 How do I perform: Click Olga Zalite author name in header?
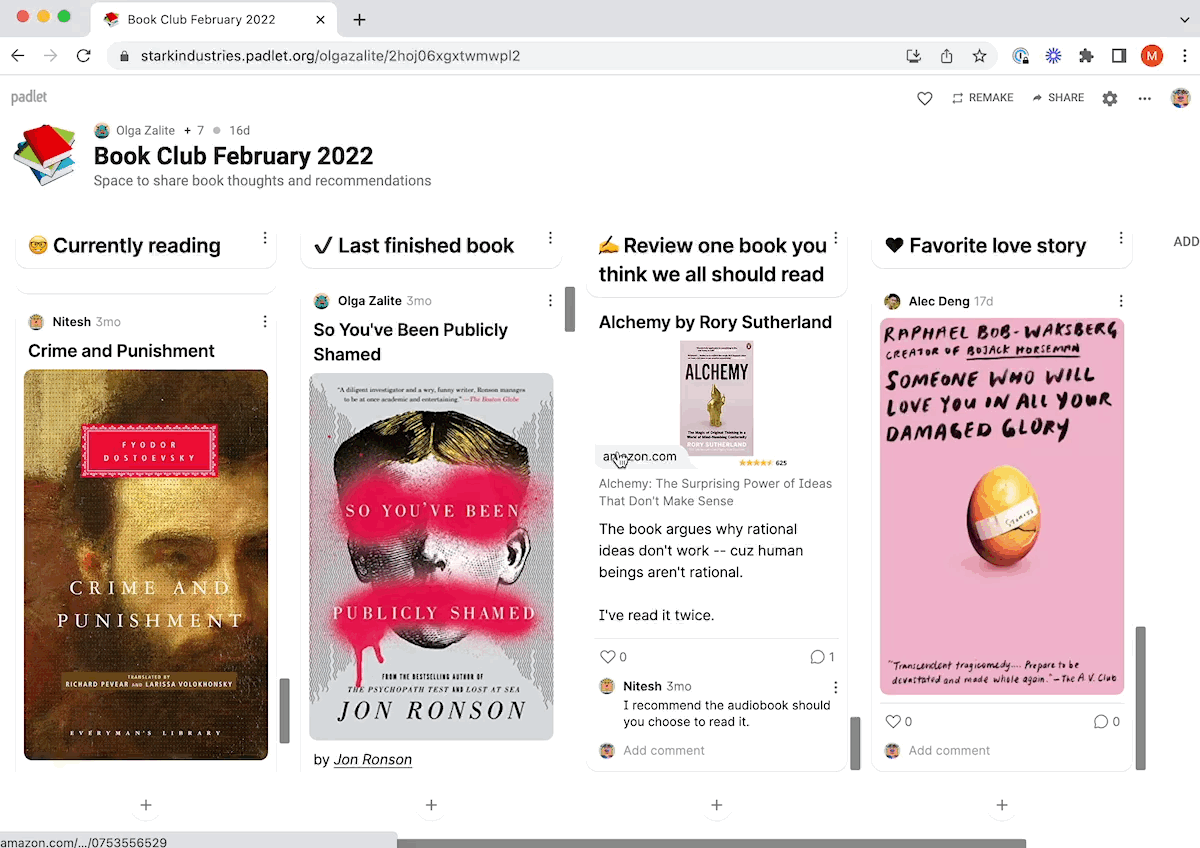[145, 130]
